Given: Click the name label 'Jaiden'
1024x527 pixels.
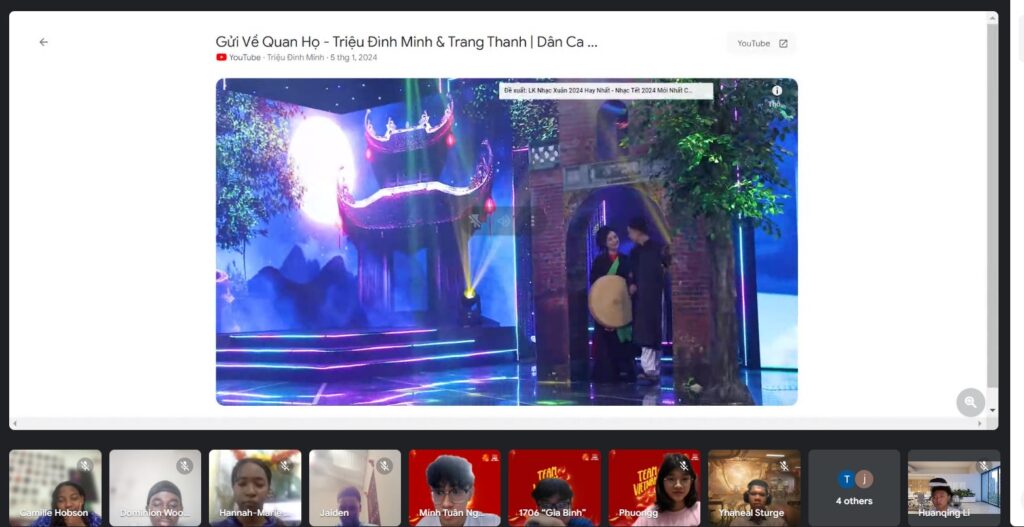Looking at the screenshot, I should [334, 513].
